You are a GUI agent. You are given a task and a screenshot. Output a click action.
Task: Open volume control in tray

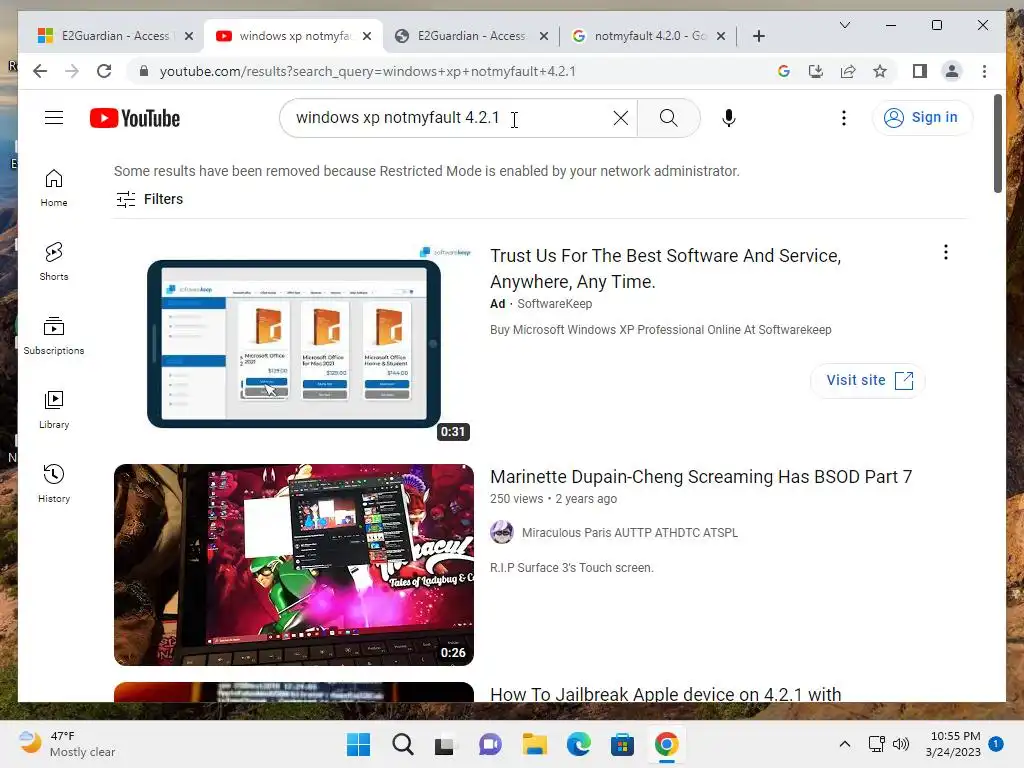(x=901, y=744)
